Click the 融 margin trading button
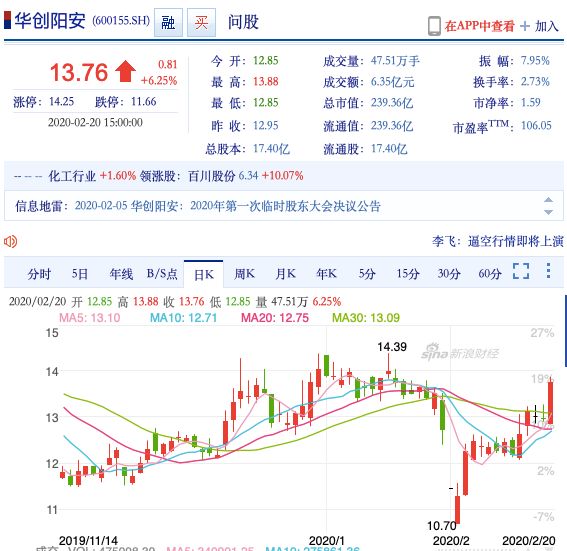Viewport: 567px width, 551px height. [168, 22]
